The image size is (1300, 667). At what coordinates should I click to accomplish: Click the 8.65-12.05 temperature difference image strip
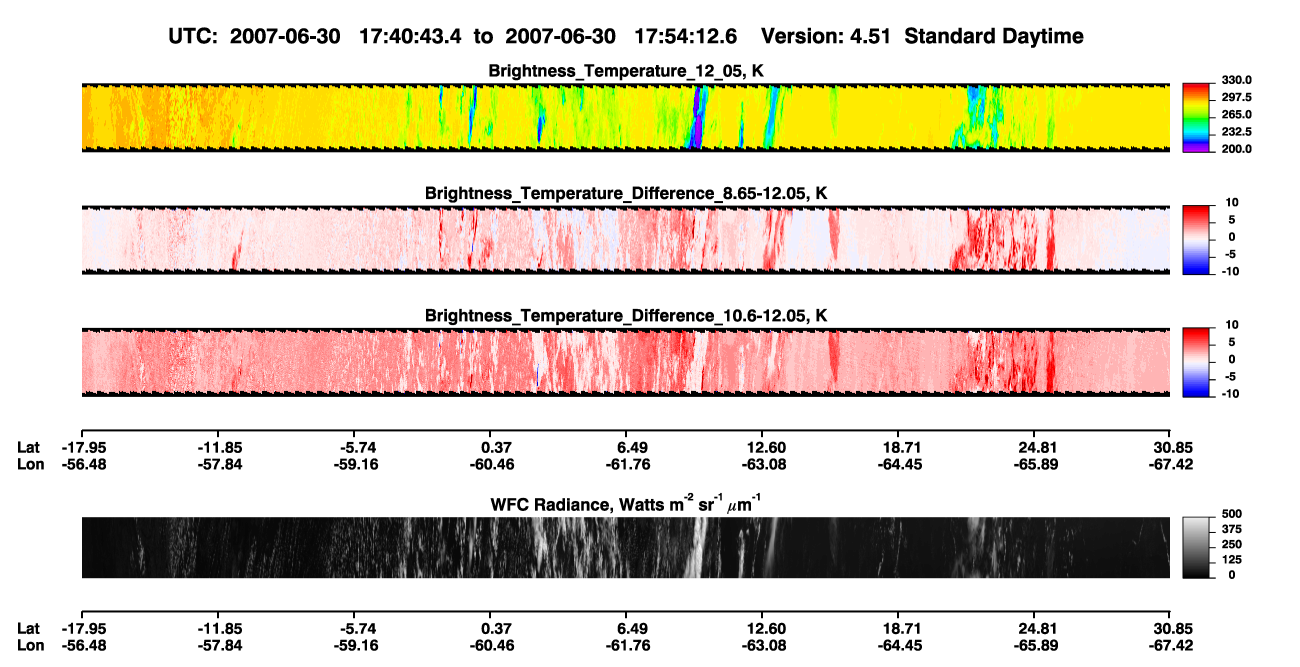pyautogui.click(x=626, y=240)
